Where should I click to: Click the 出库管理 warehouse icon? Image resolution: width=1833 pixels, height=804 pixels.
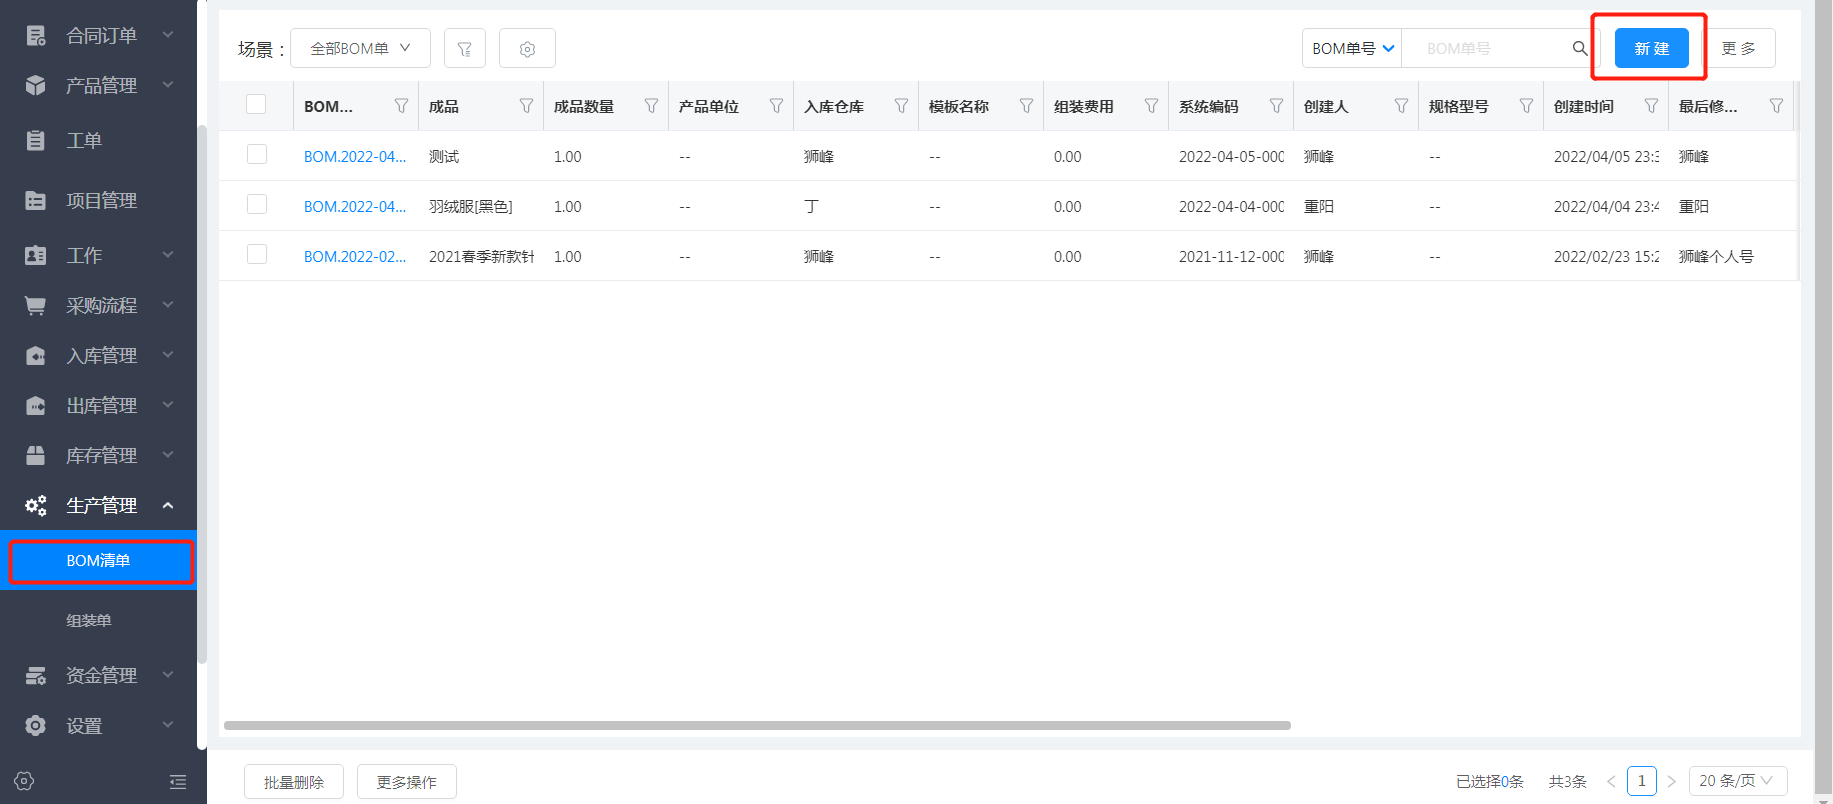pos(36,405)
